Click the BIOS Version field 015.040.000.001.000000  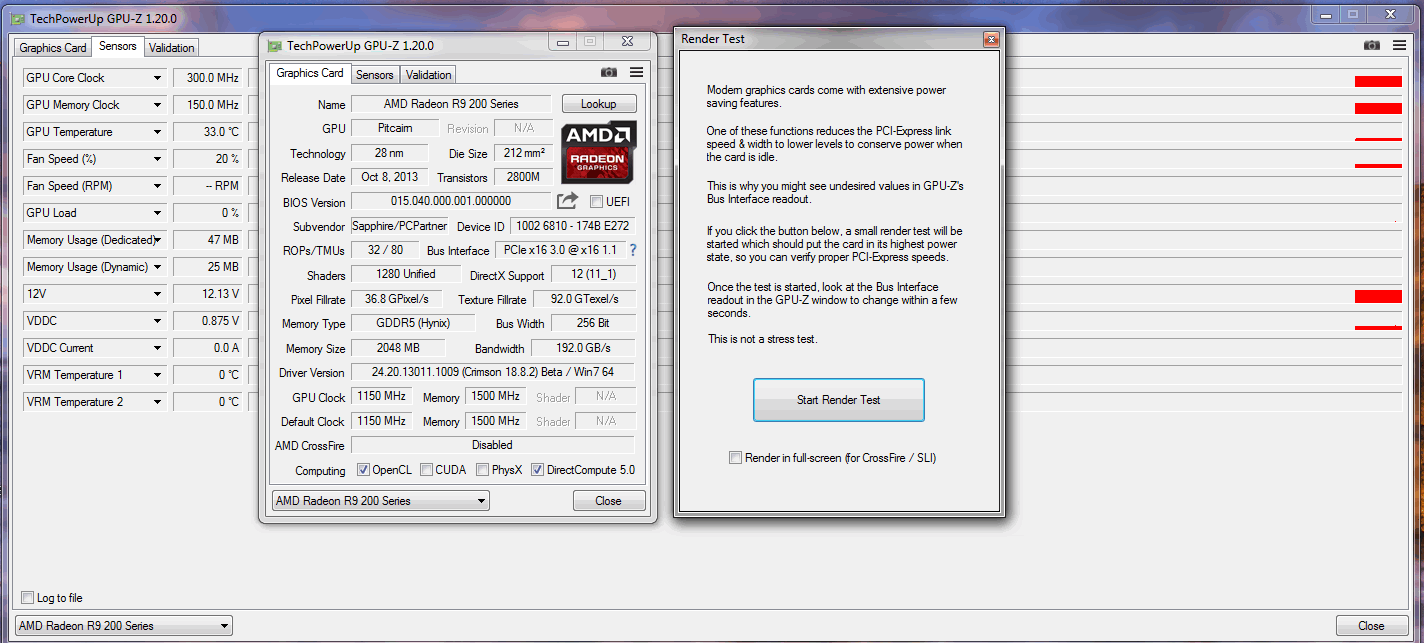451,201
